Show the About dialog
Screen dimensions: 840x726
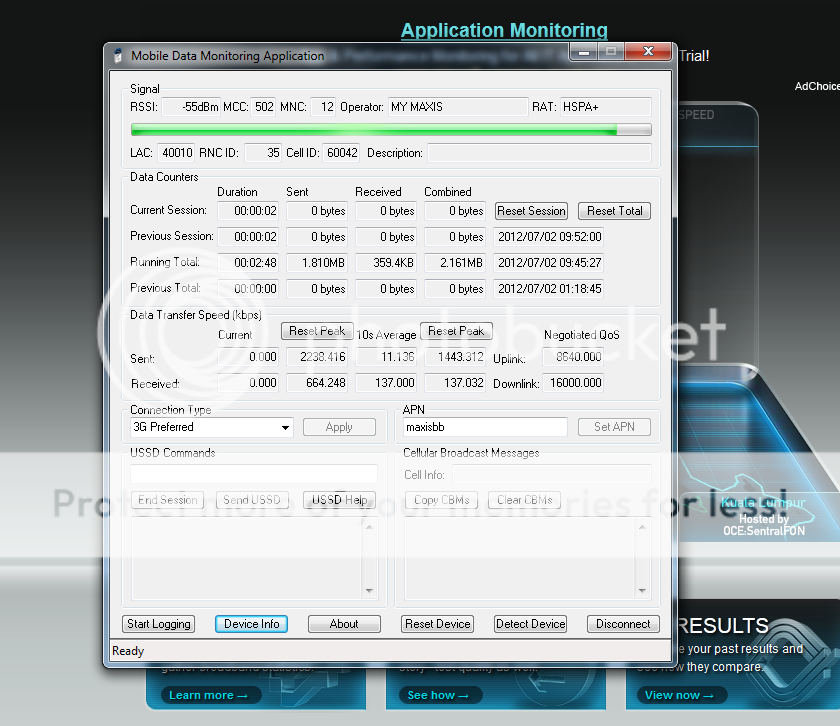pos(344,624)
